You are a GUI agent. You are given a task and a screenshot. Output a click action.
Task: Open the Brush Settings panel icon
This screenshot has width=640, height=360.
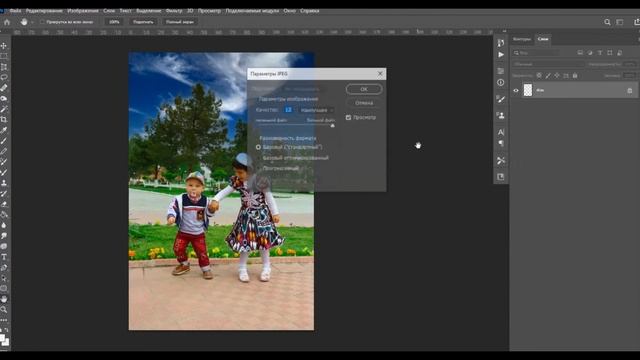click(x=501, y=99)
